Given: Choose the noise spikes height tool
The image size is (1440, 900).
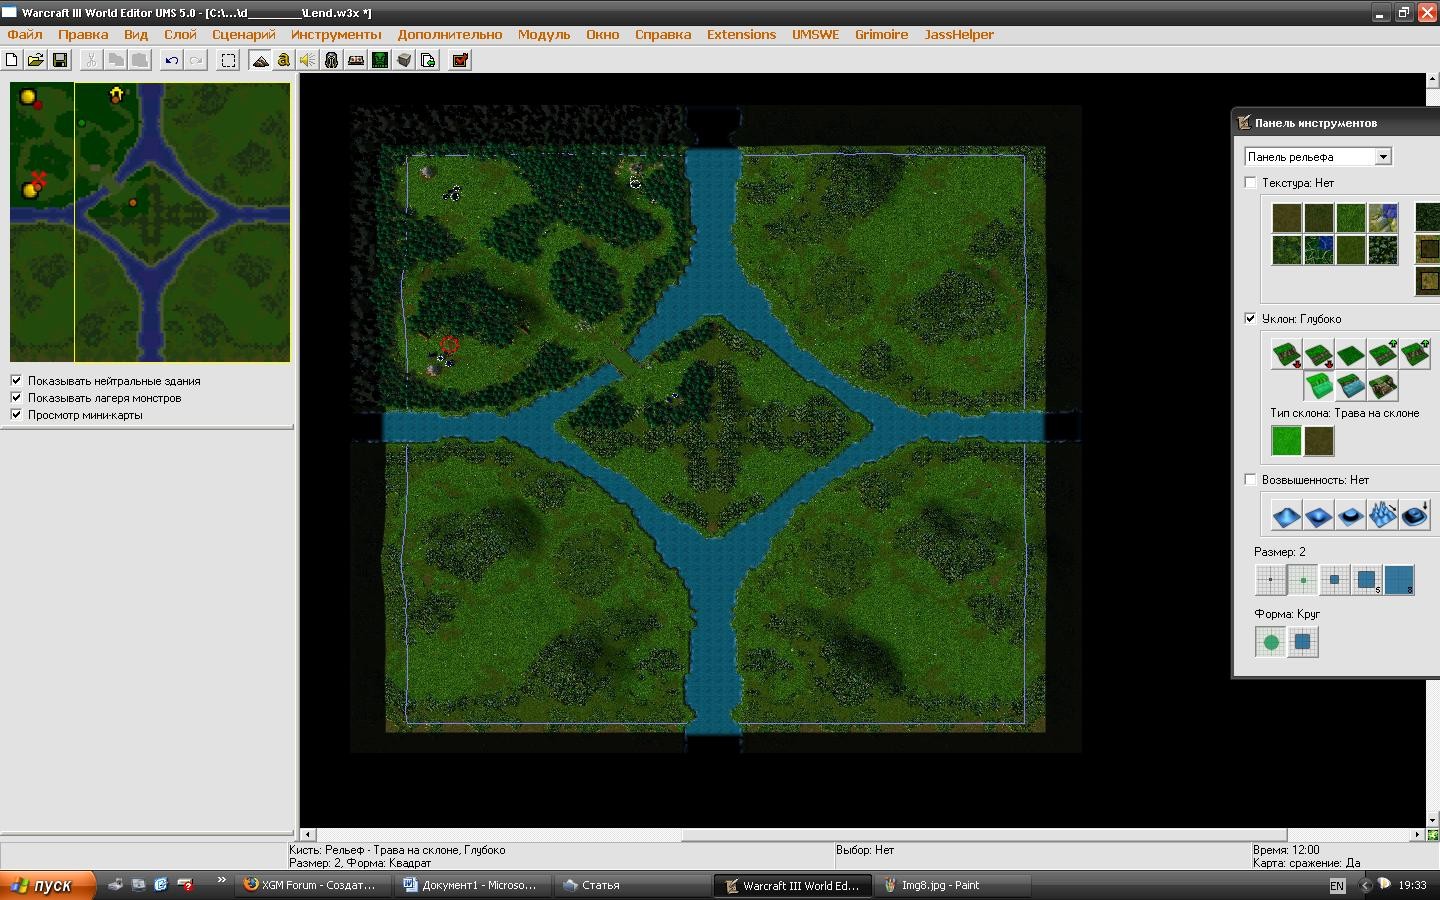Looking at the screenshot, I should pyautogui.click(x=1382, y=515).
